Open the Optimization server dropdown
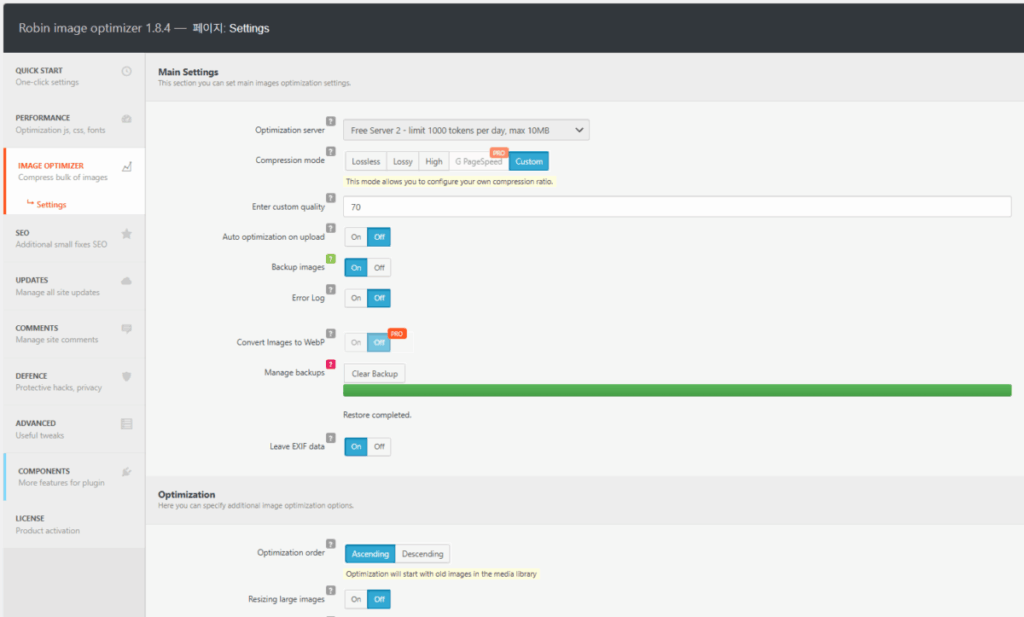 [466, 130]
